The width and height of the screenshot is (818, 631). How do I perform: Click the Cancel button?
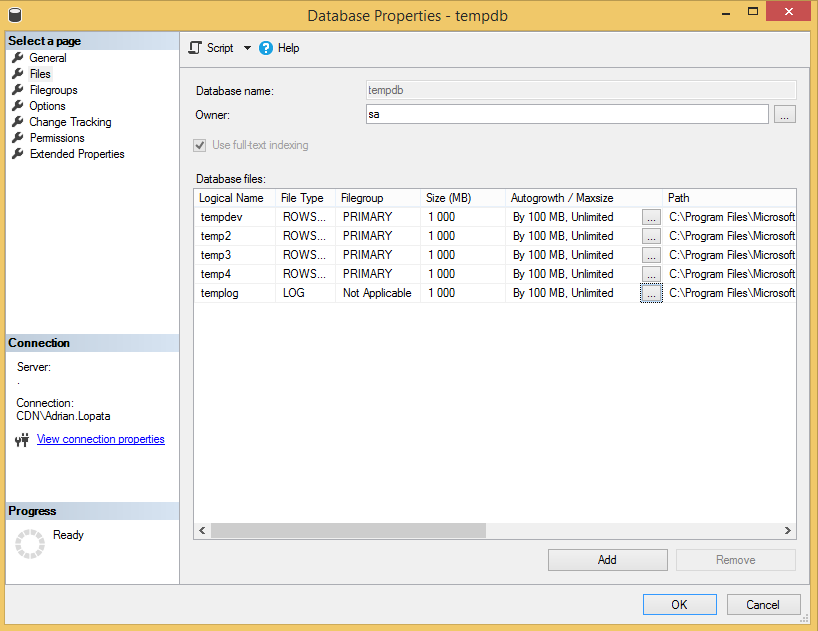(763, 605)
